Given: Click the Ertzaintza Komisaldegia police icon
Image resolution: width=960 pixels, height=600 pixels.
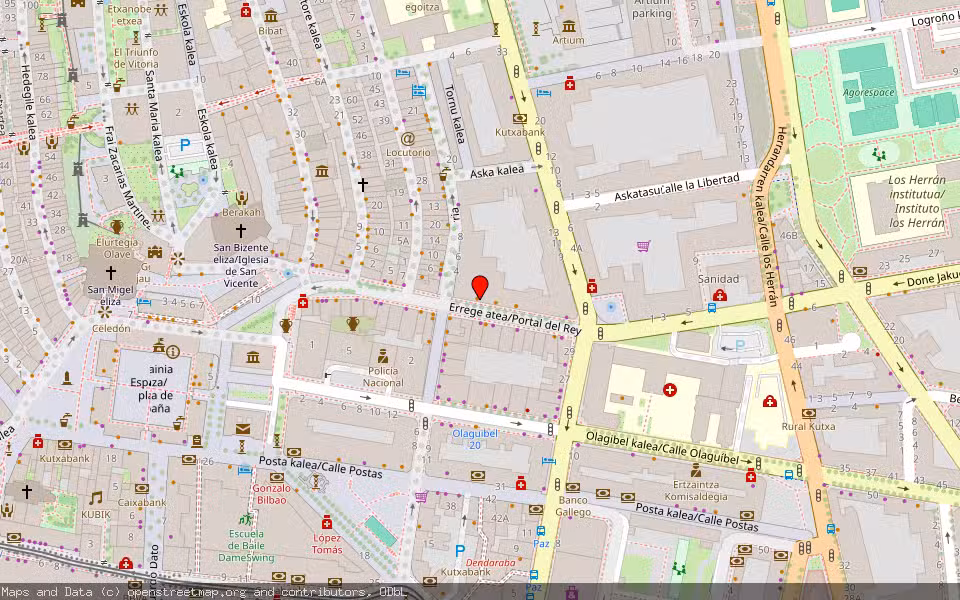Looking at the screenshot, I should tap(696, 470).
